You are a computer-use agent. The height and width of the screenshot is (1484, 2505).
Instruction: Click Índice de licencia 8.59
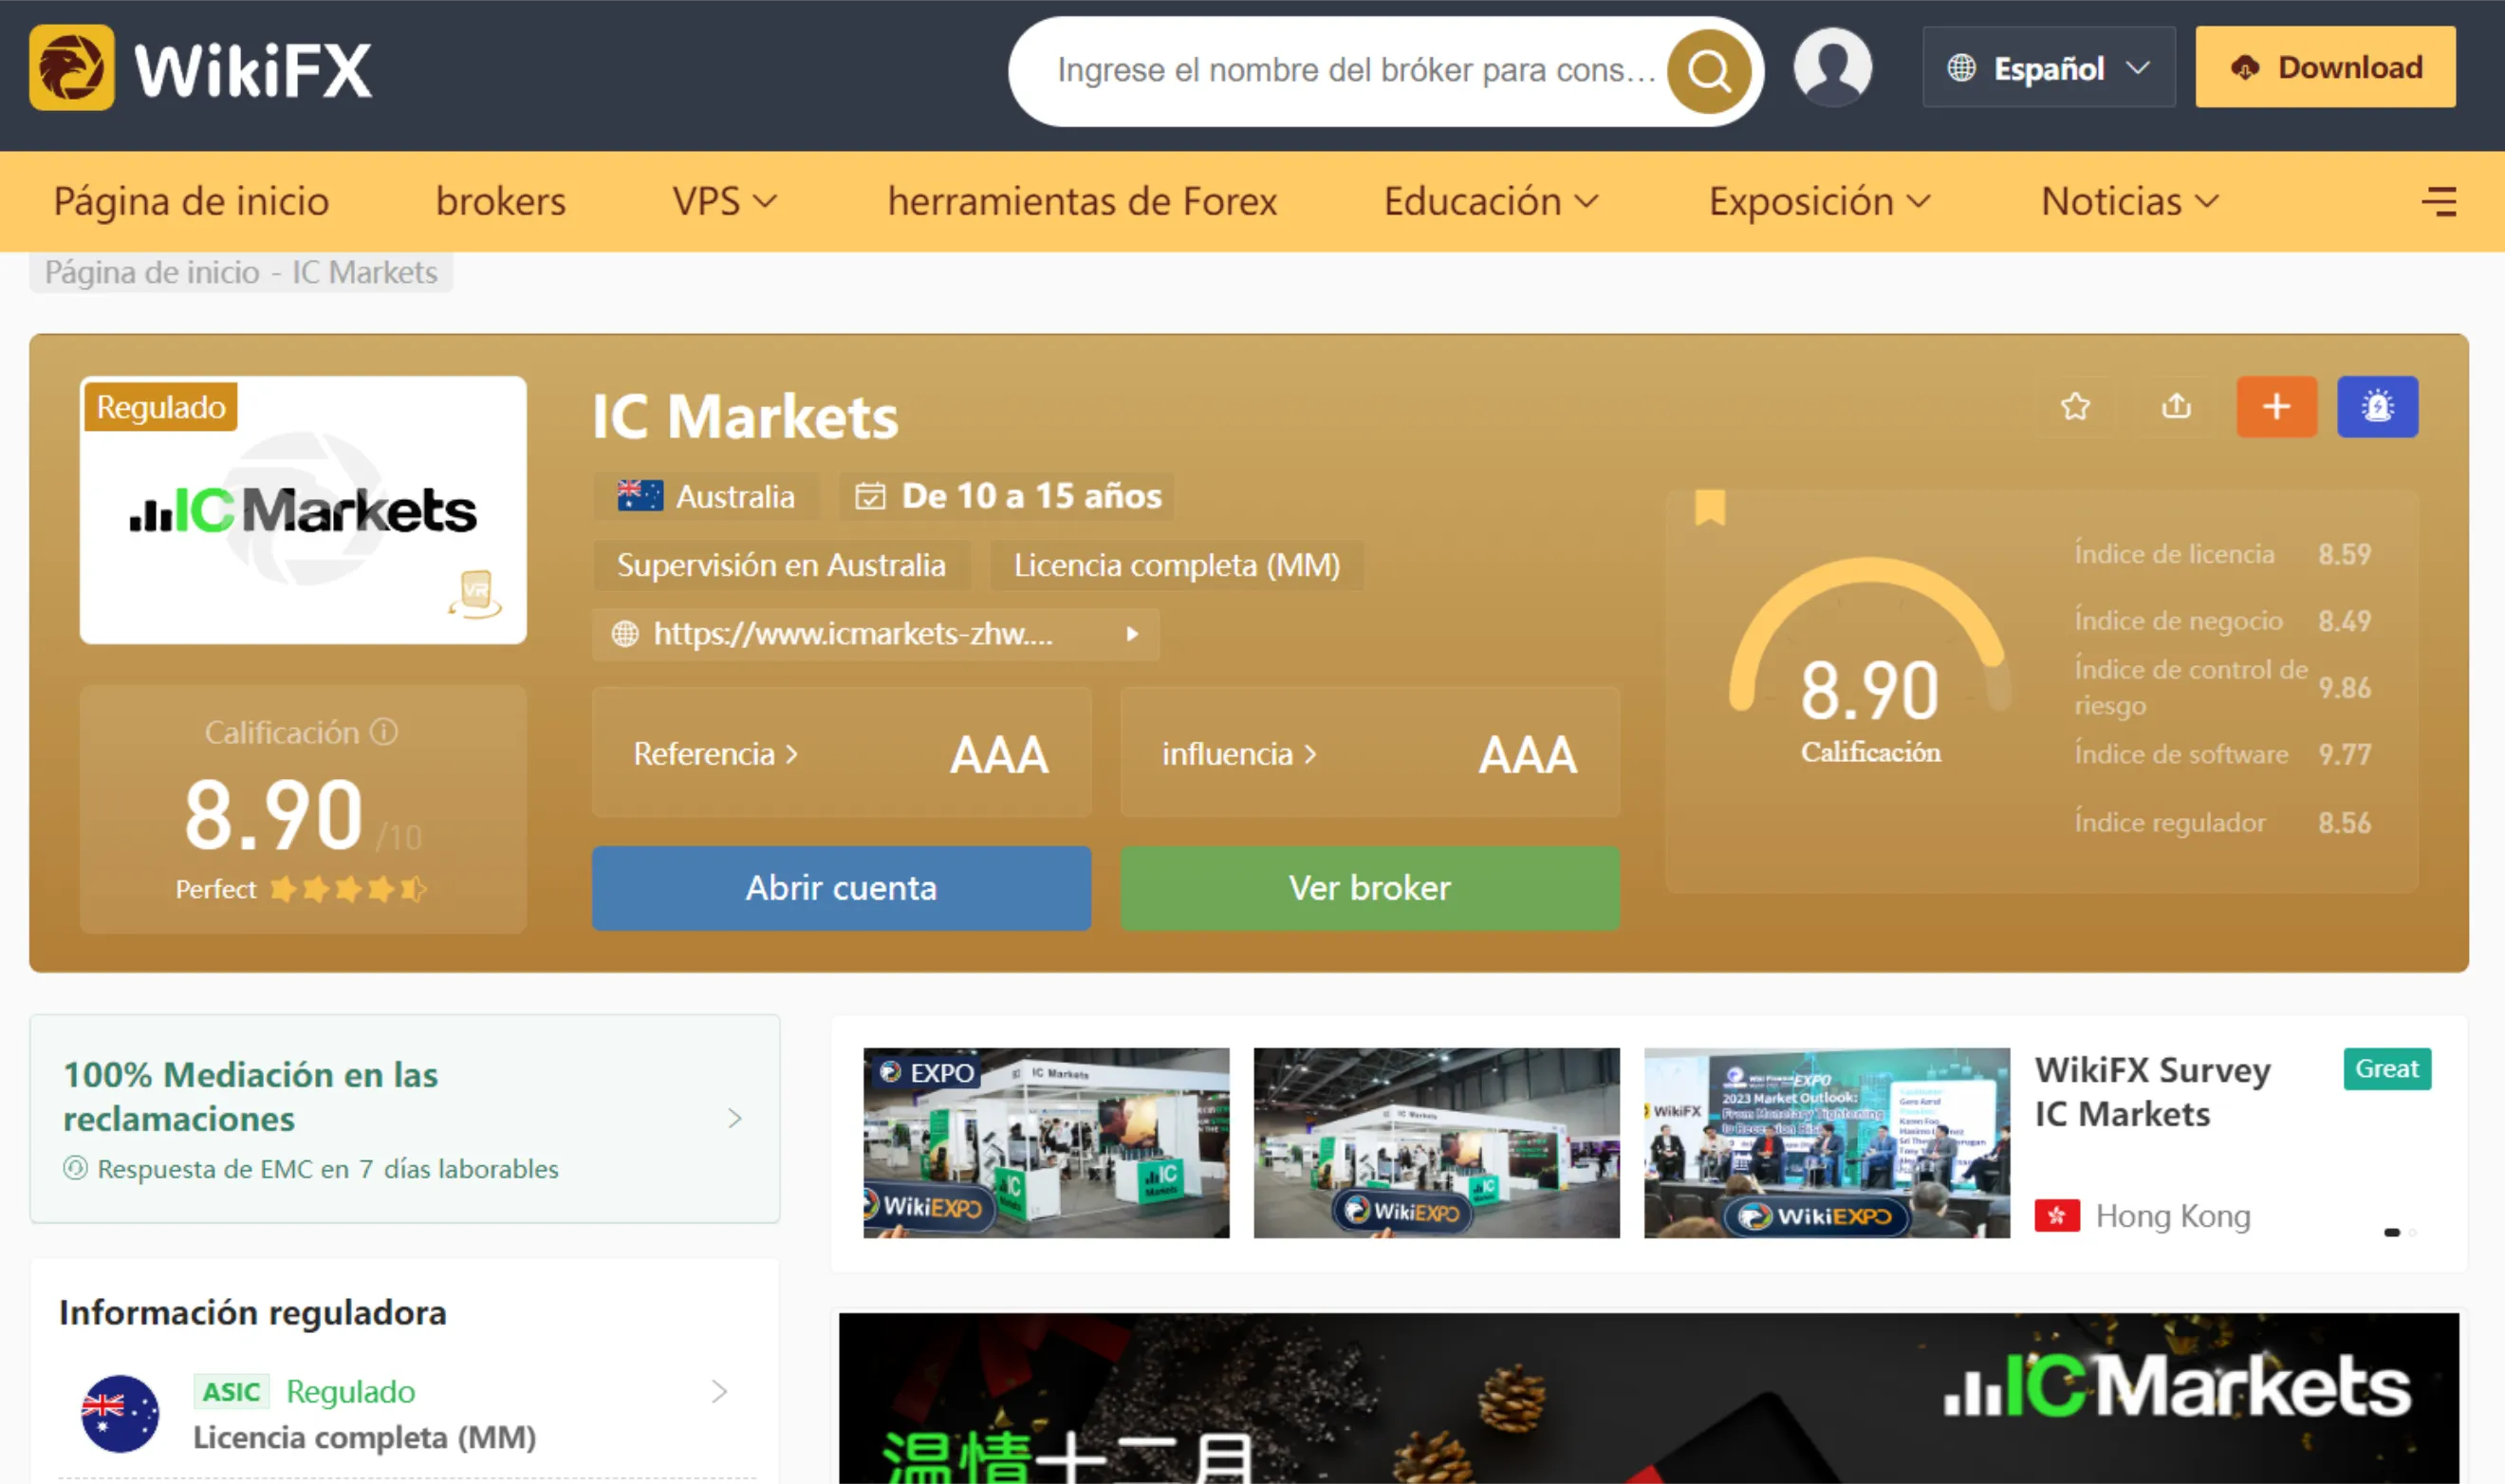click(2222, 554)
